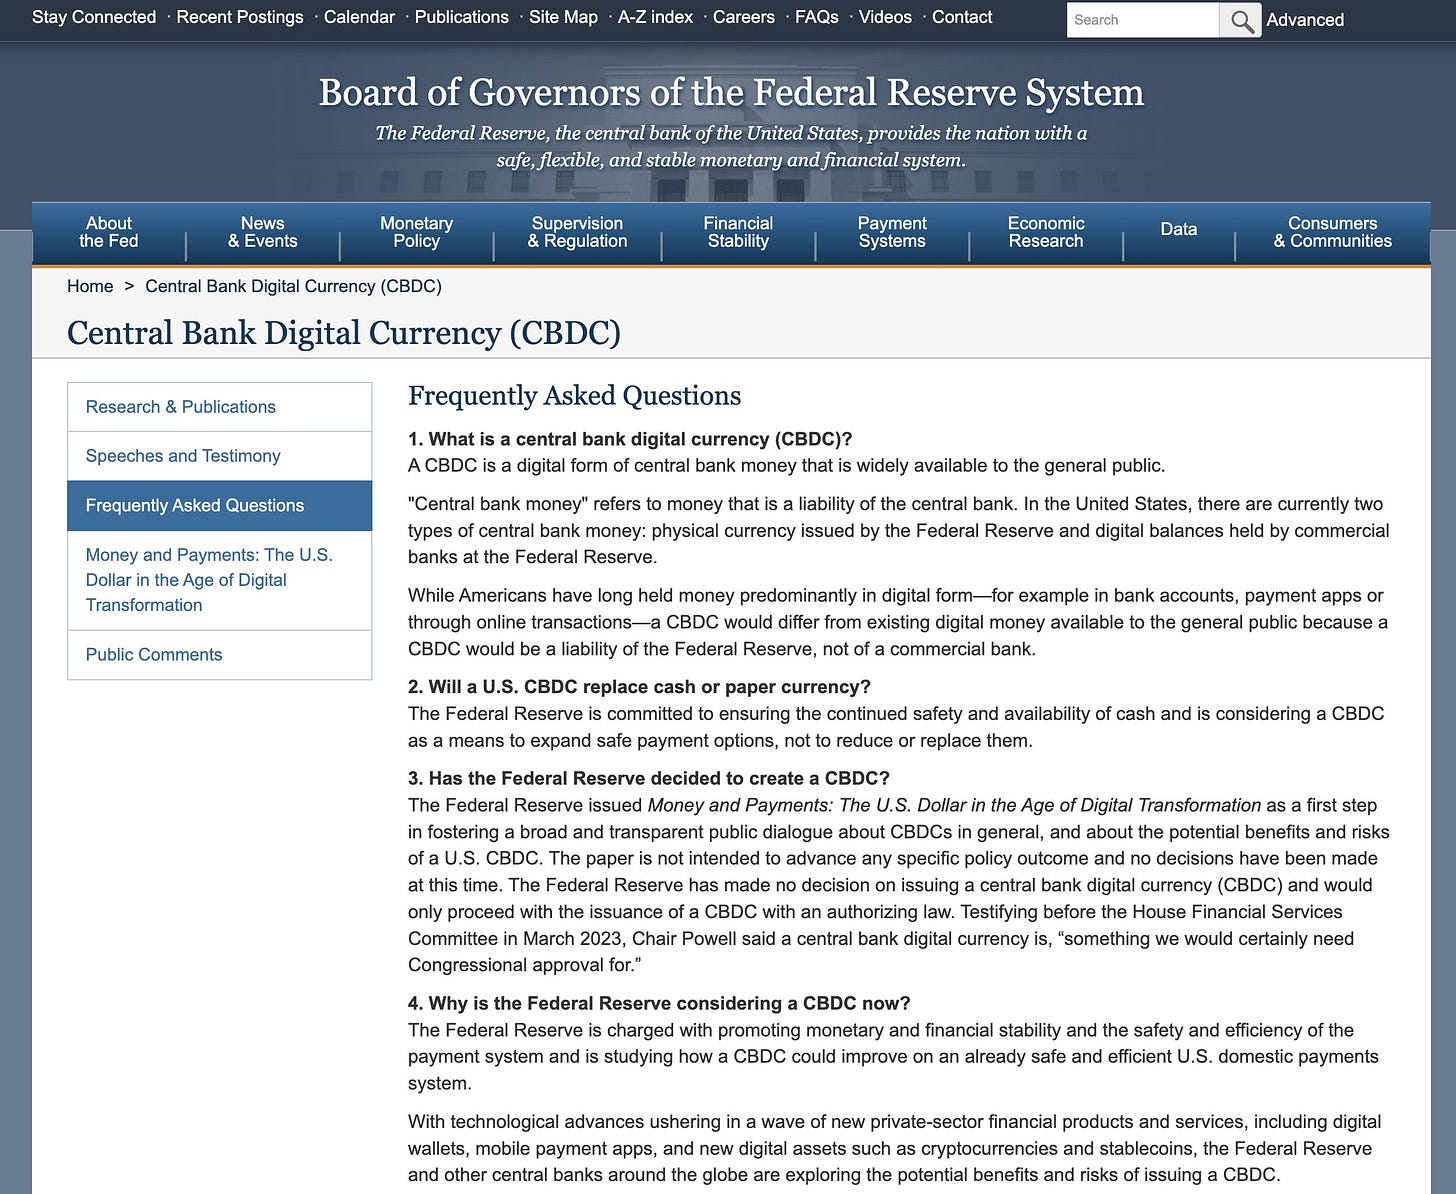Image resolution: width=1456 pixels, height=1194 pixels.
Task: Open the Supervision & Regulation menu
Action: [577, 232]
